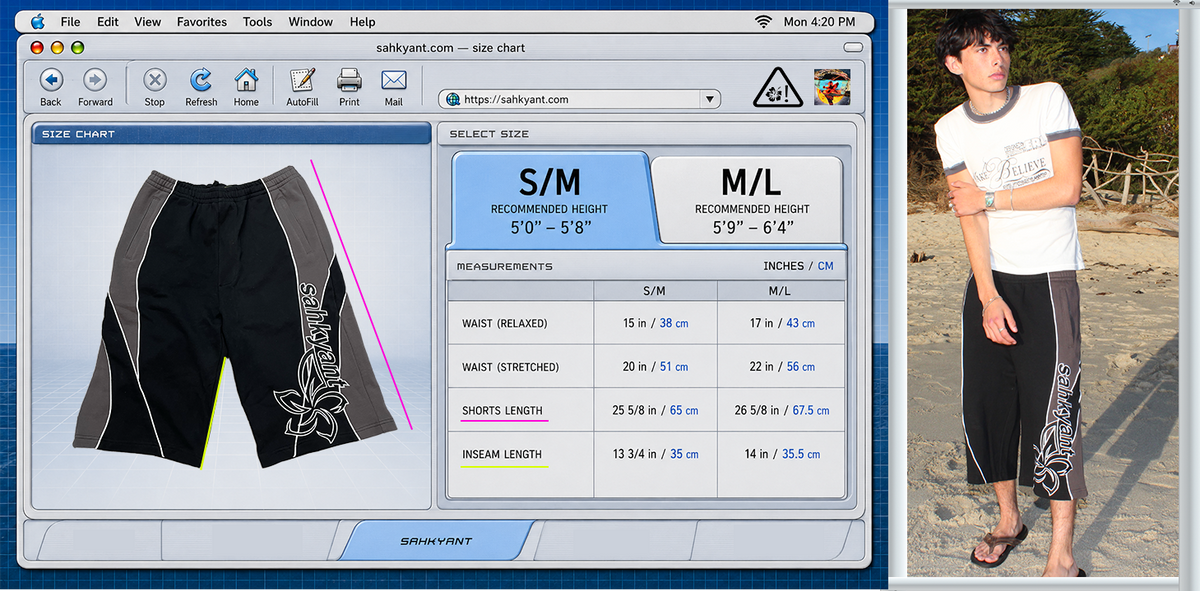Click the Stop loading icon
The width and height of the screenshot is (1200, 591).
point(154,80)
